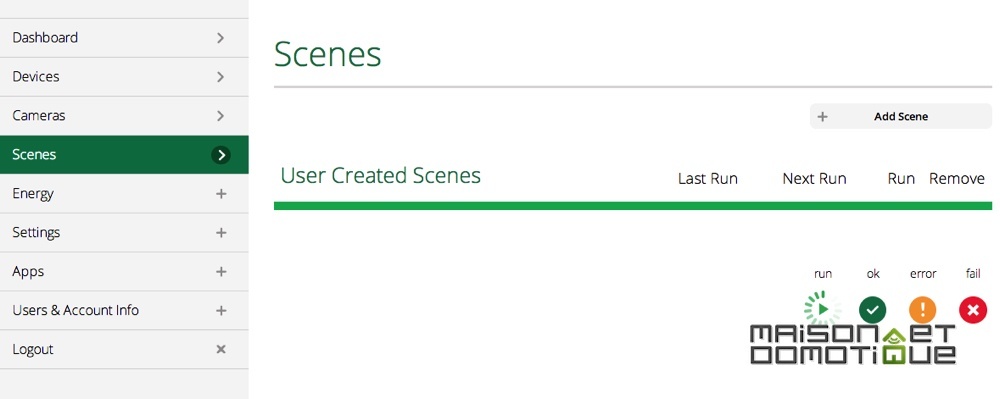Click the green run status icon
This screenshot has width=1000, height=399.
tap(822, 310)
